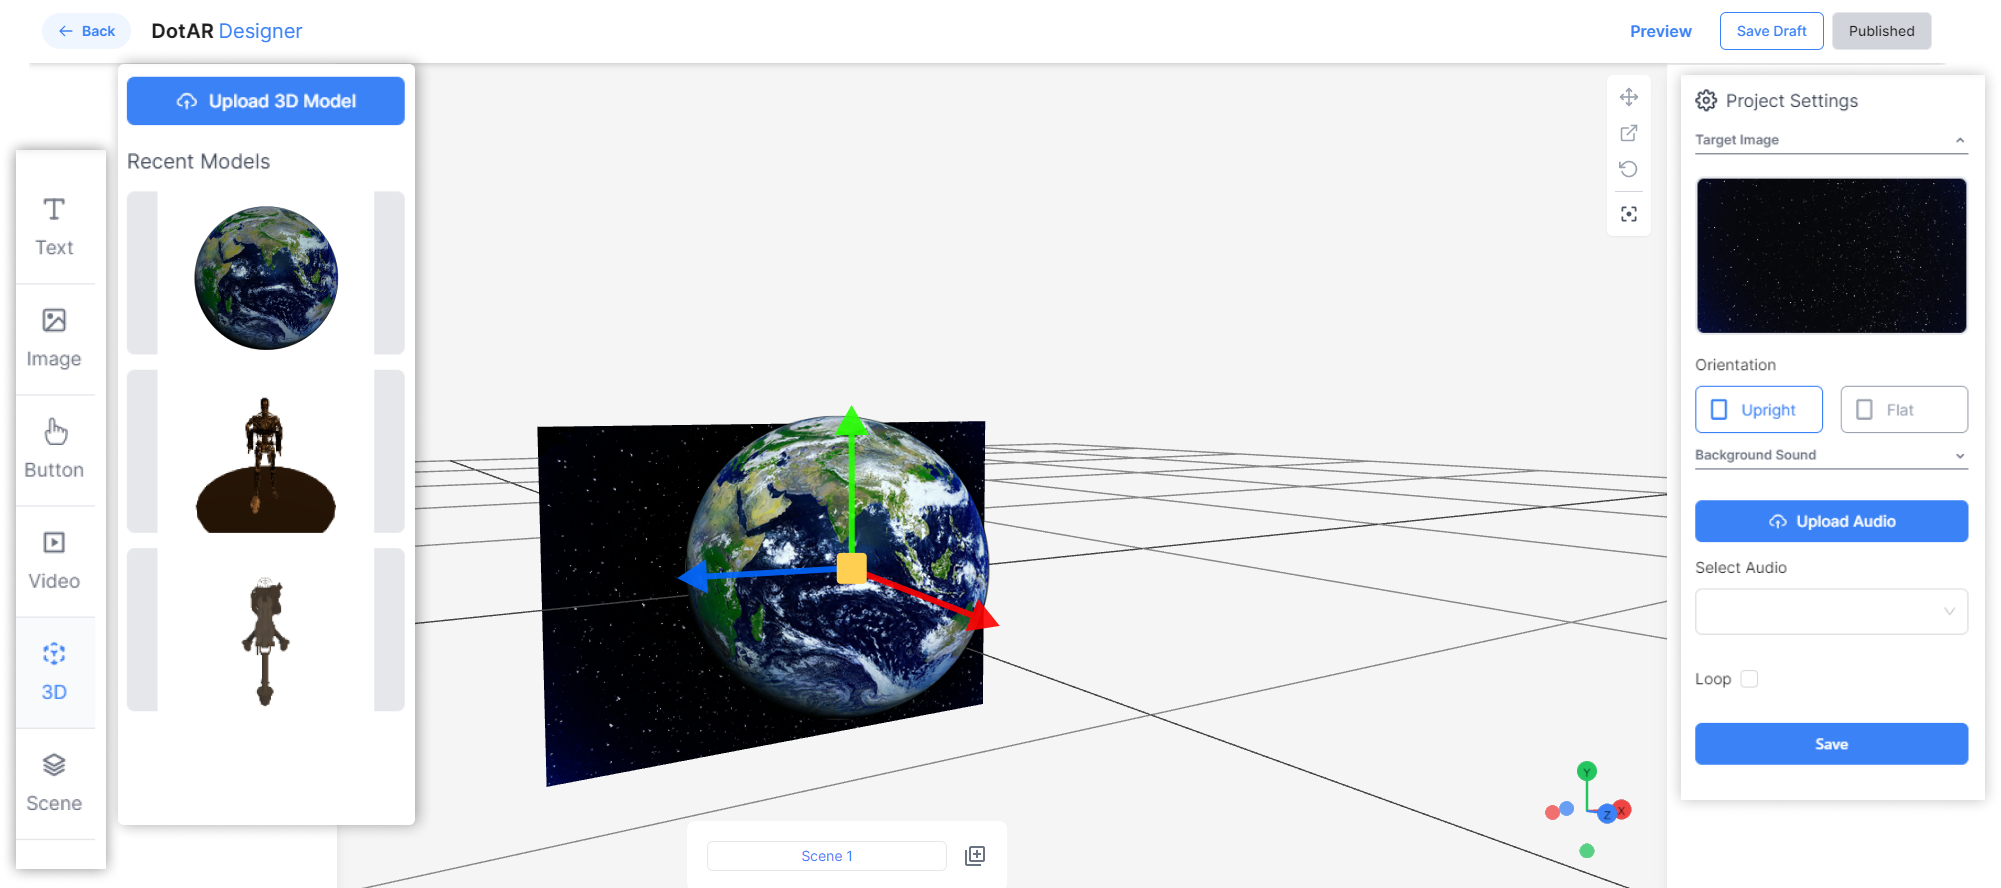This screenshot has height=888, width=2001.
Task: Switch to the Scene 1 tab
Action: pyautogui.click(x=826, y=856)
